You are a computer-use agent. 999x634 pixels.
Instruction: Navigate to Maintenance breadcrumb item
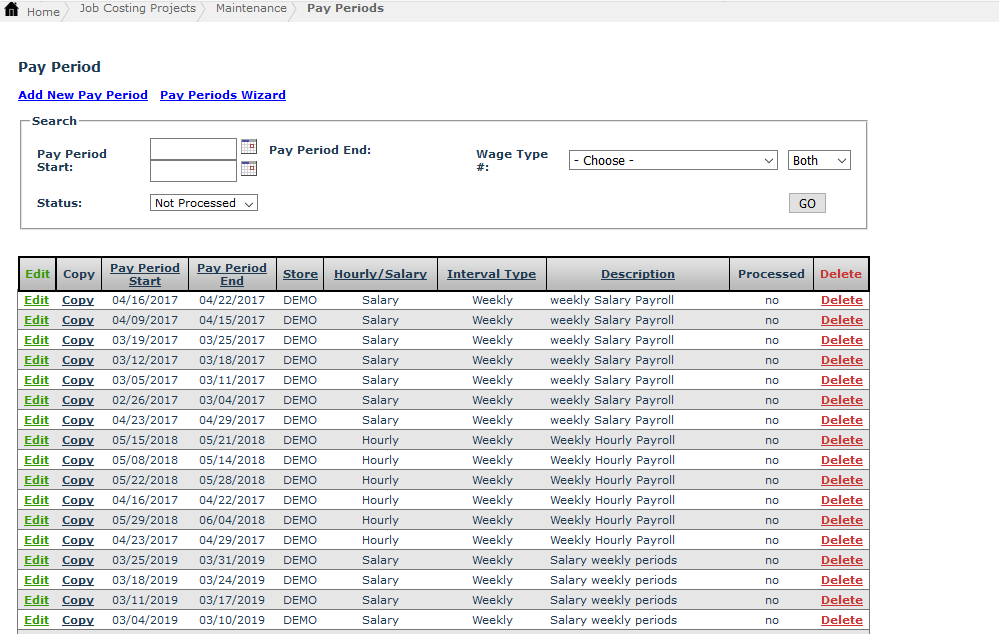click(251, 9)
